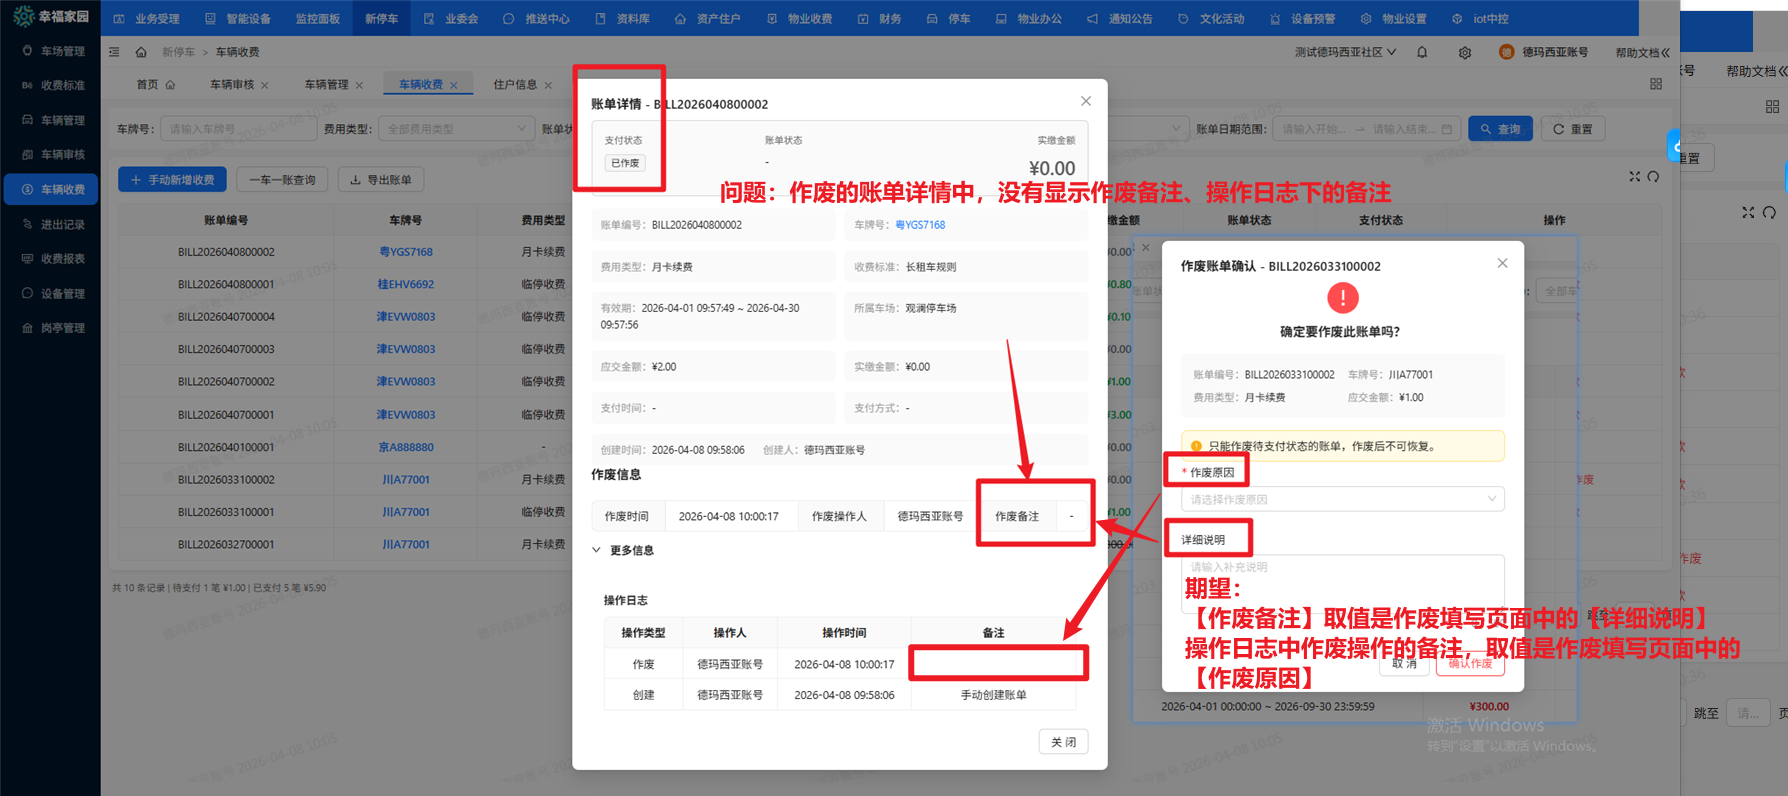Image resolution: width=1788 pixels, height=796 pixels.
Task: Open 车辆审核 in the sidebar
Action: 53,154
